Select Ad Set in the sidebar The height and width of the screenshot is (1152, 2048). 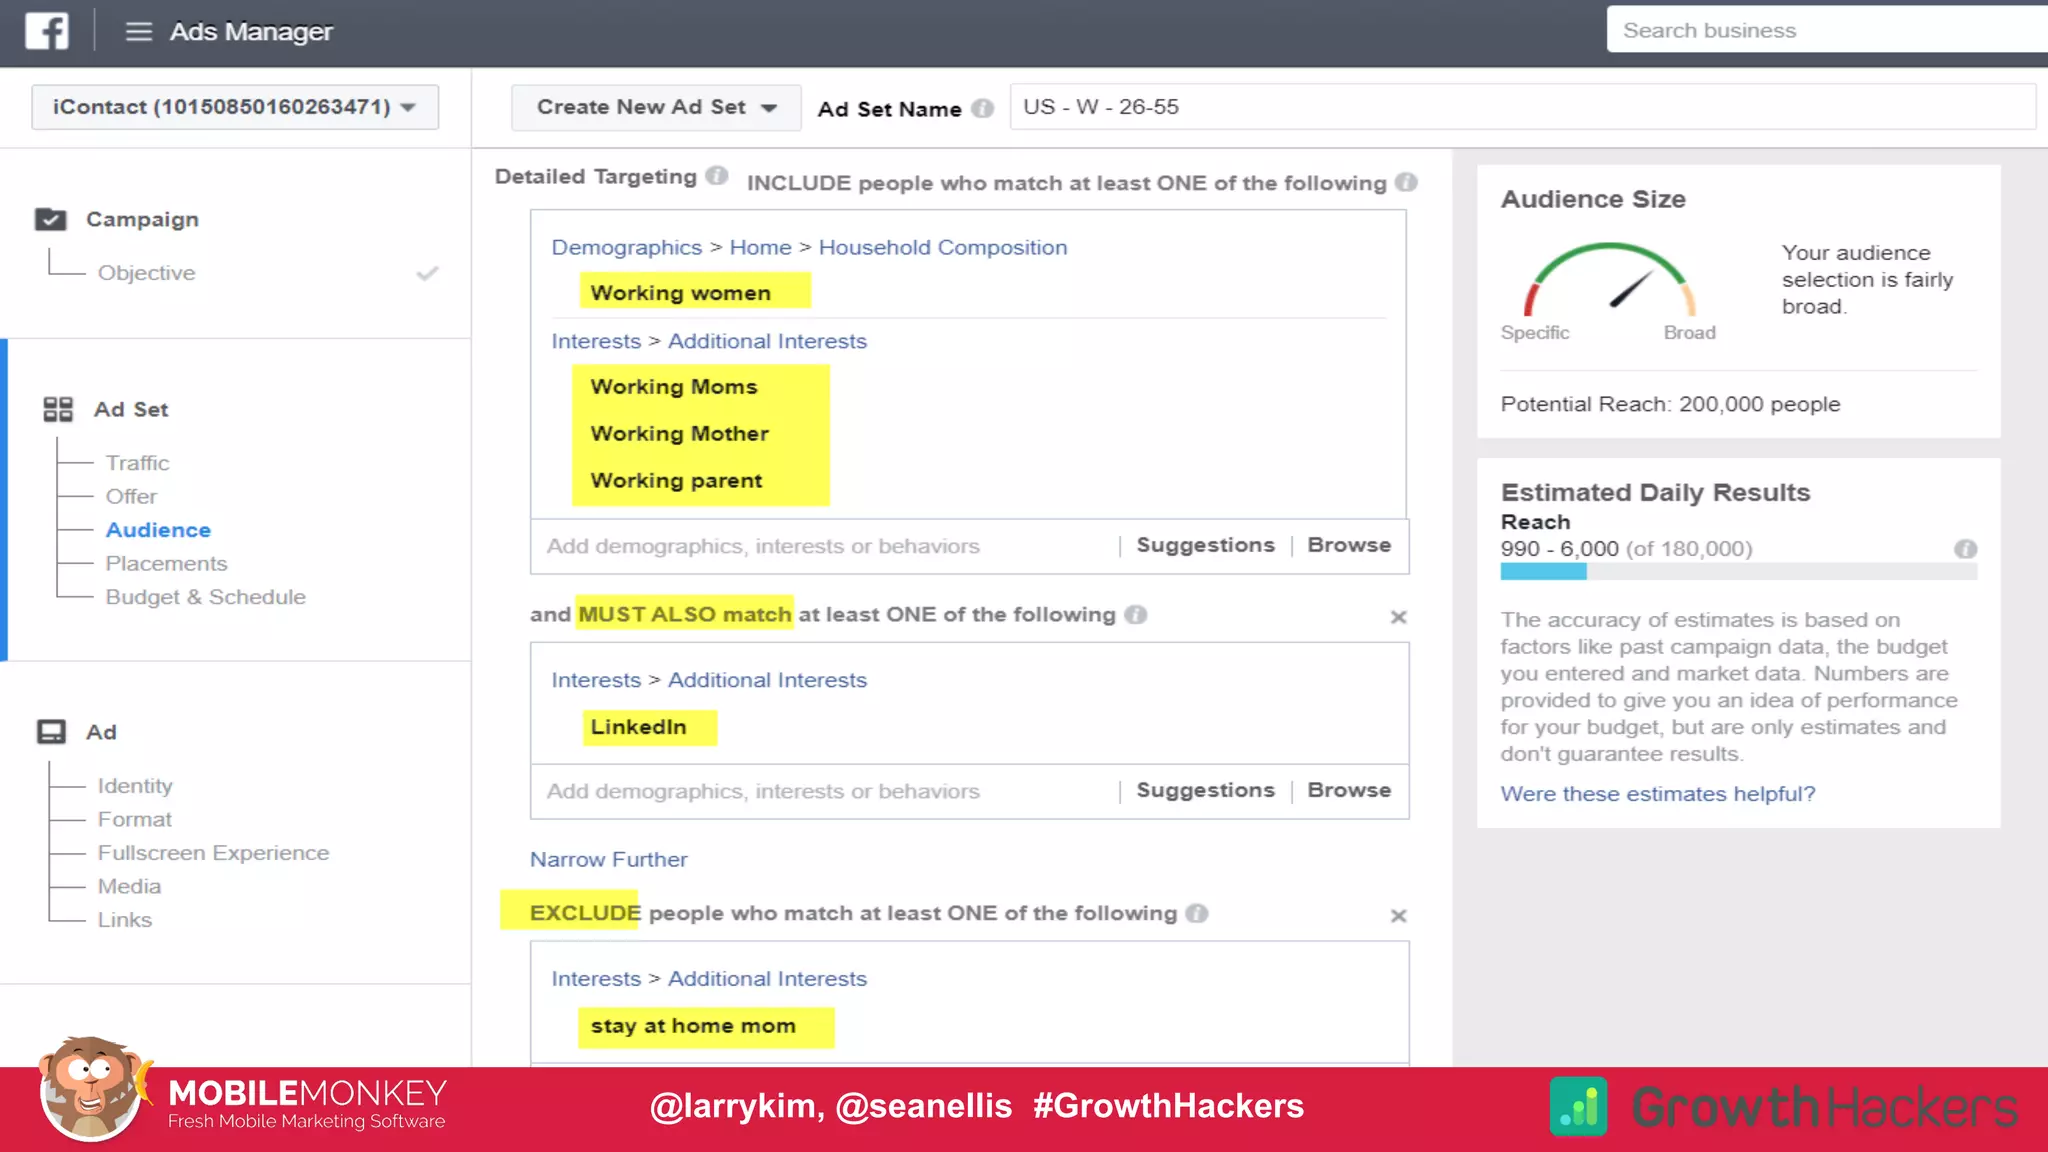point(131,409)
